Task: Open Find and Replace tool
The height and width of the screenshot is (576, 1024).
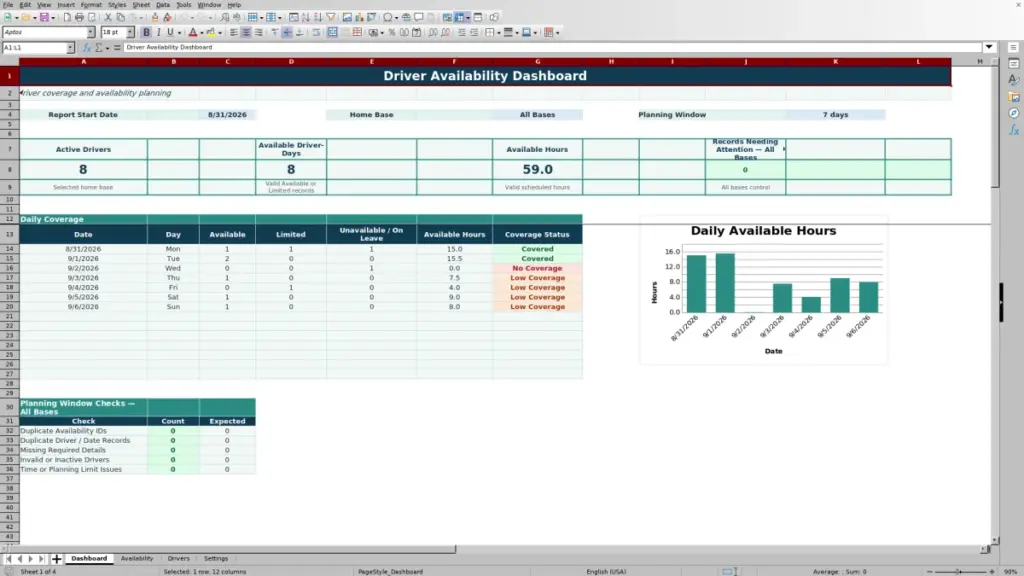Action: tap(225, 17)
